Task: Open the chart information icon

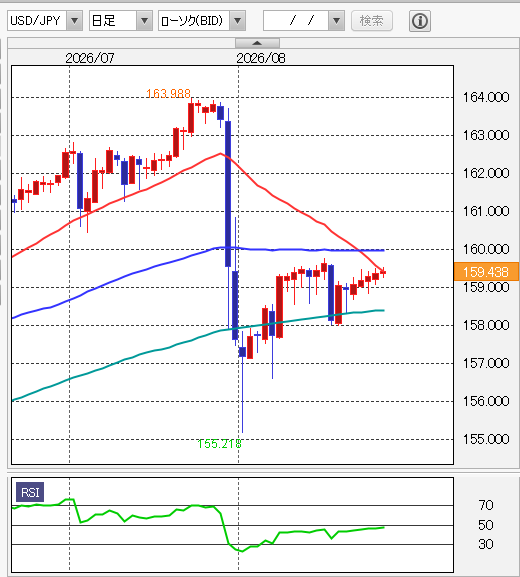Action: [420, 21]
